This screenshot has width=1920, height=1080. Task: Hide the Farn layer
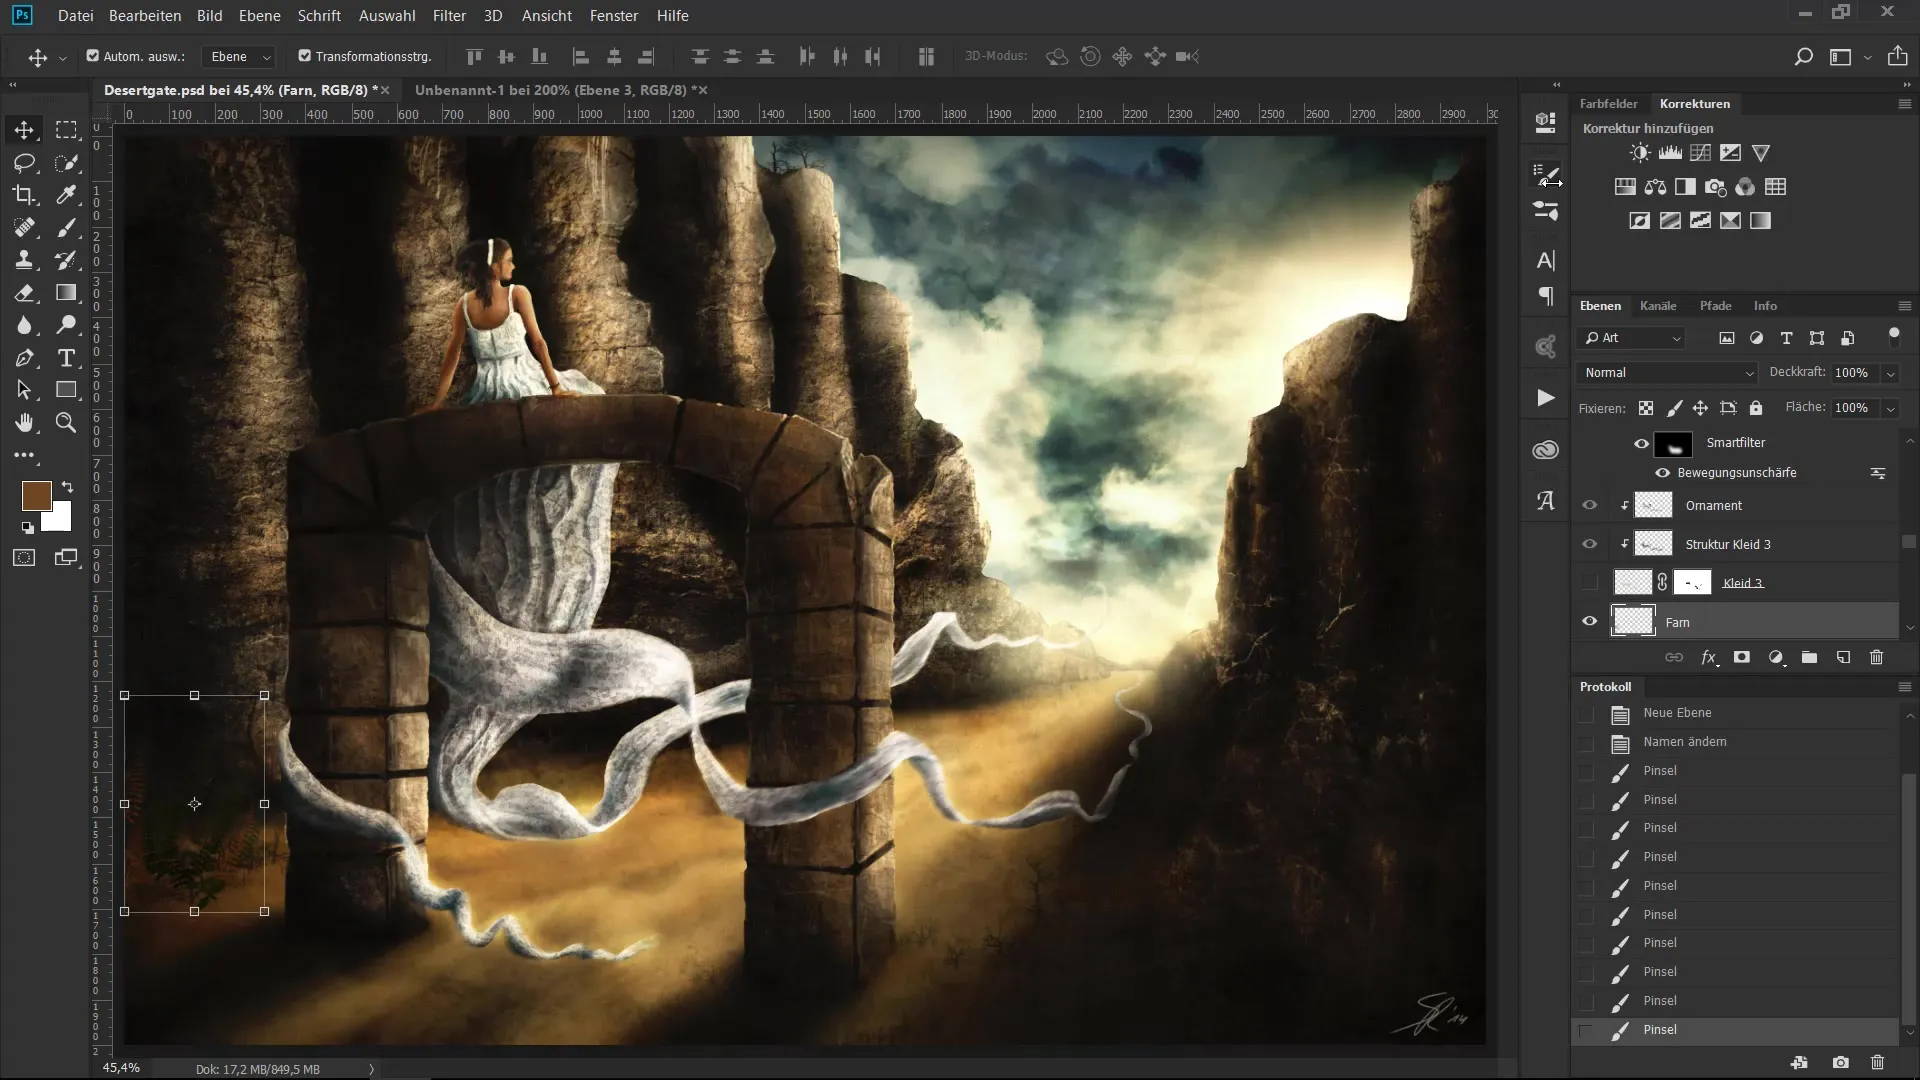[1589, 622]
